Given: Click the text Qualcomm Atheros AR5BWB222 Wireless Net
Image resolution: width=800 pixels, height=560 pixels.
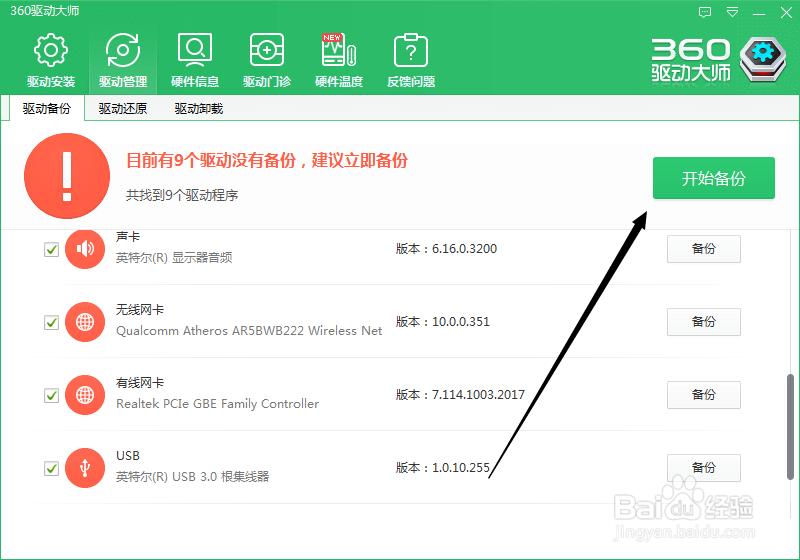Looking at the screenshot, I should point(249,330).
